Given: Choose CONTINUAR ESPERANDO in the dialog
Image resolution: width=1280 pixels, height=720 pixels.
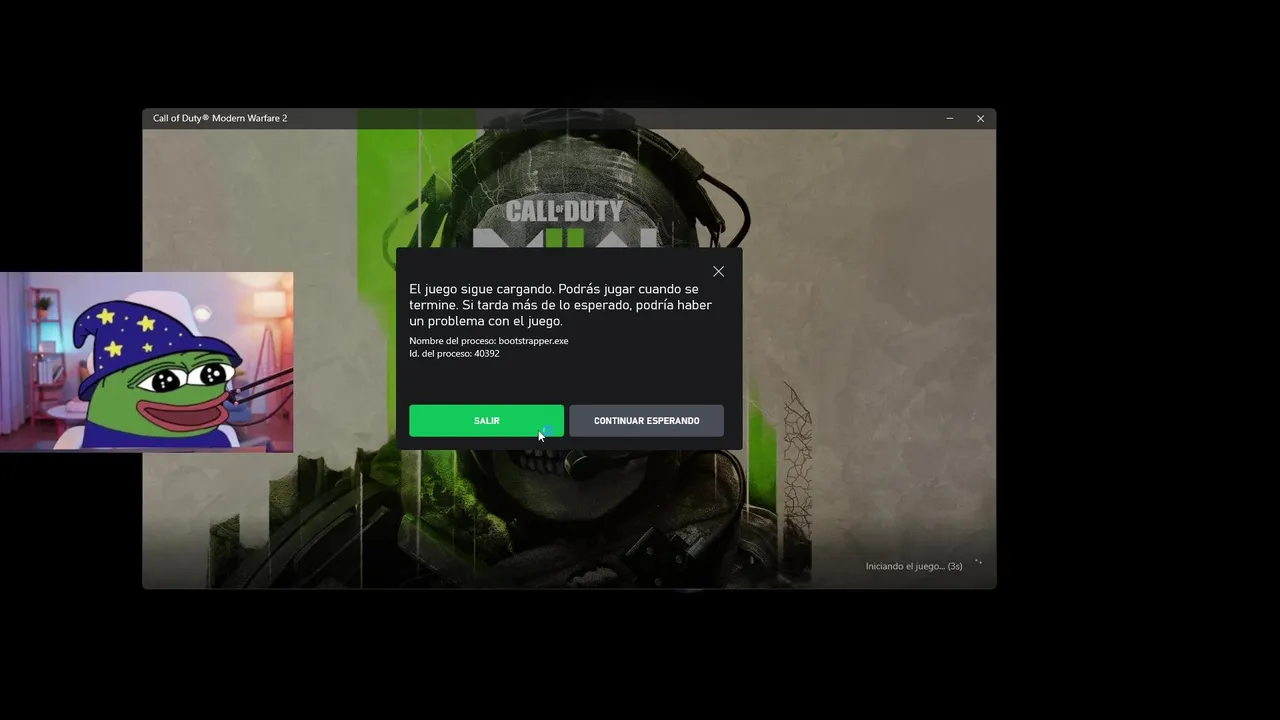Looking at the screenshot, I should coord(646,421).
